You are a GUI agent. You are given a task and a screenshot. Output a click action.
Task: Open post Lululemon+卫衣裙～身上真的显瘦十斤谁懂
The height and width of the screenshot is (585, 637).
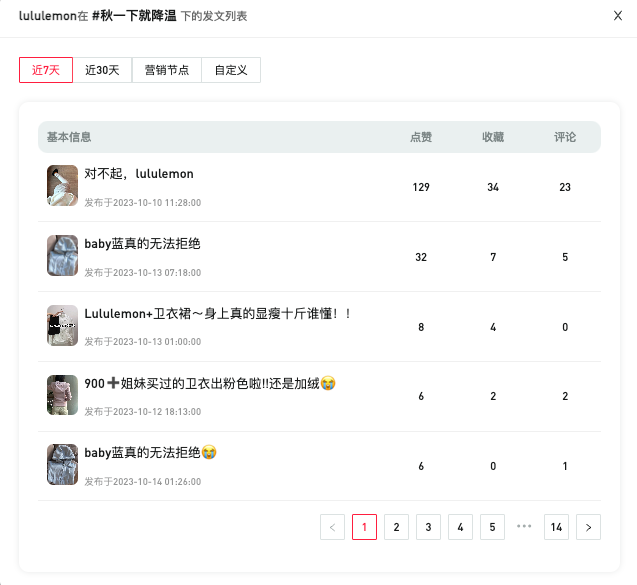[x=218, y=314]
